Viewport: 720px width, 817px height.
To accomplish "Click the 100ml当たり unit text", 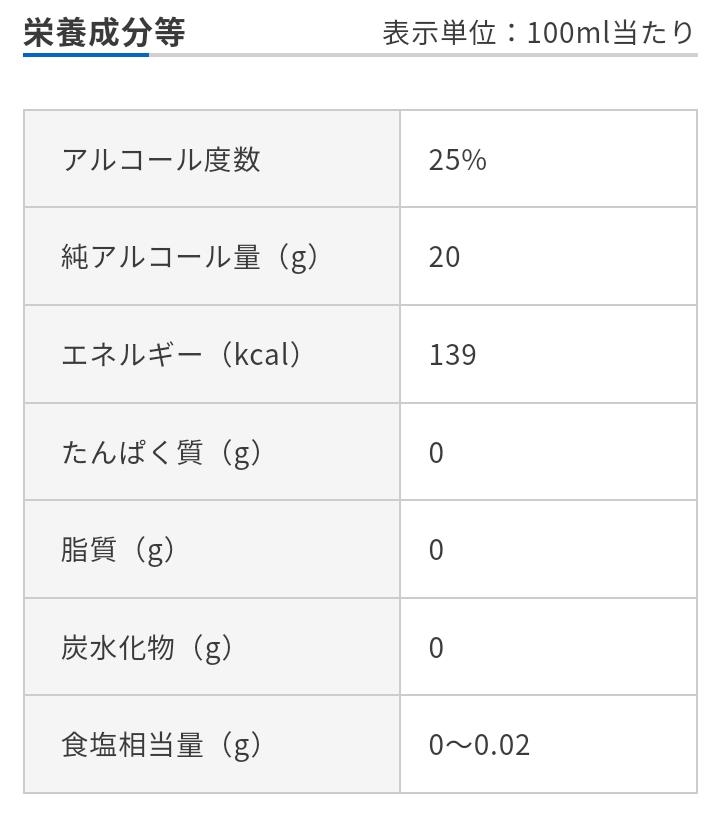I will pyautogui.click(x=610, y=33).
